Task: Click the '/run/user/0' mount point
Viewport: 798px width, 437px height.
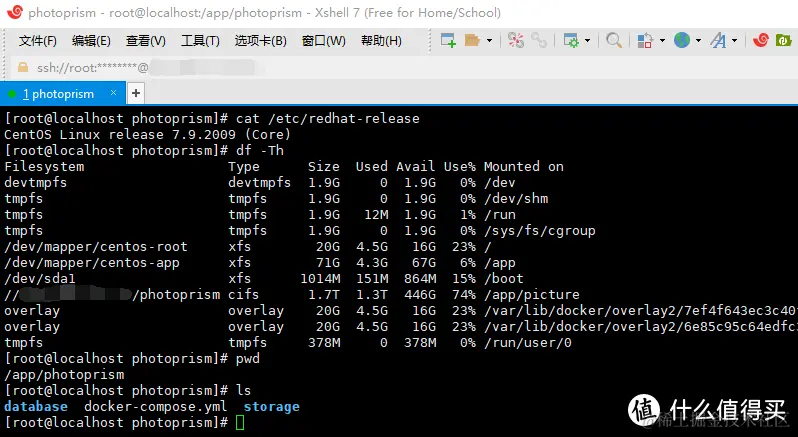Action: 528,343
